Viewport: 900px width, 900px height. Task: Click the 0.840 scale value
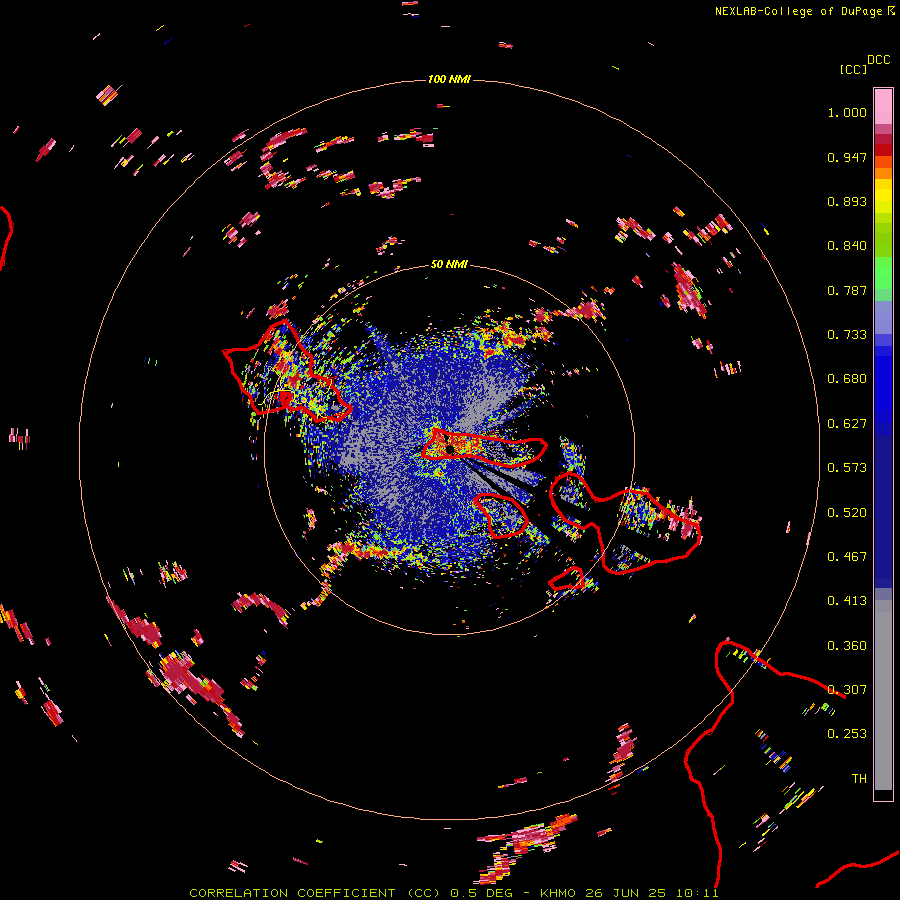(847, 246)
